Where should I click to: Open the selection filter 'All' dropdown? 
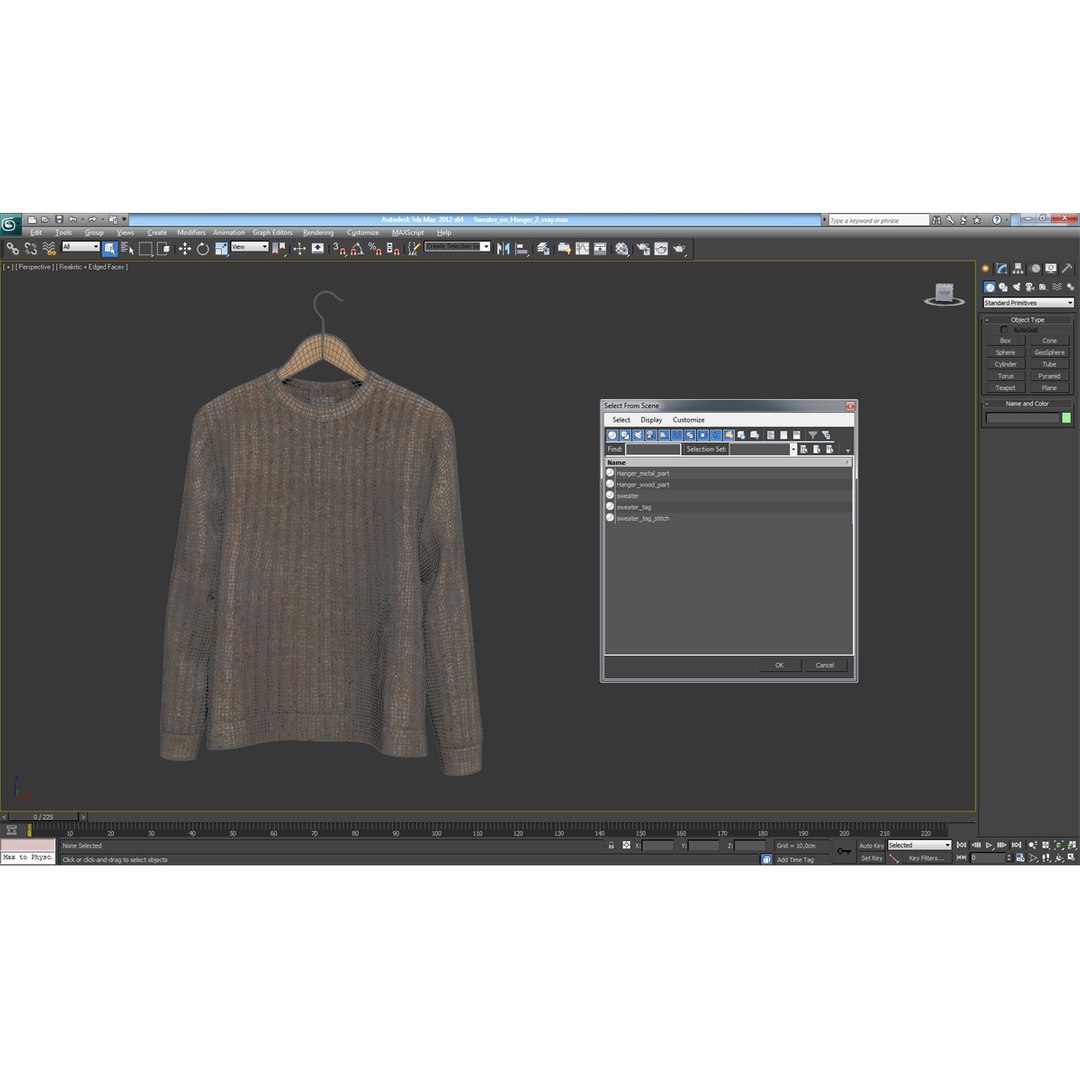[81, 247]
